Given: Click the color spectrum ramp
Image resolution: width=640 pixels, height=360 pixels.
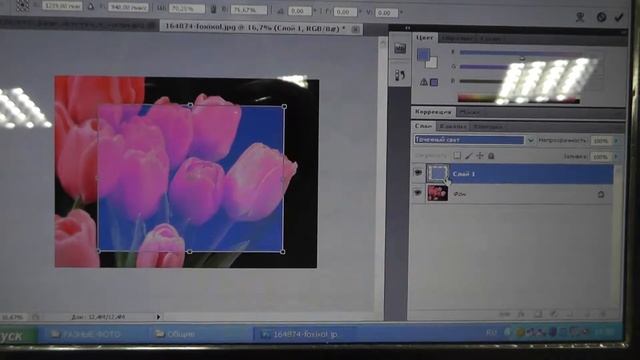Looking at the screenshot, I should [x=518, y=98].
